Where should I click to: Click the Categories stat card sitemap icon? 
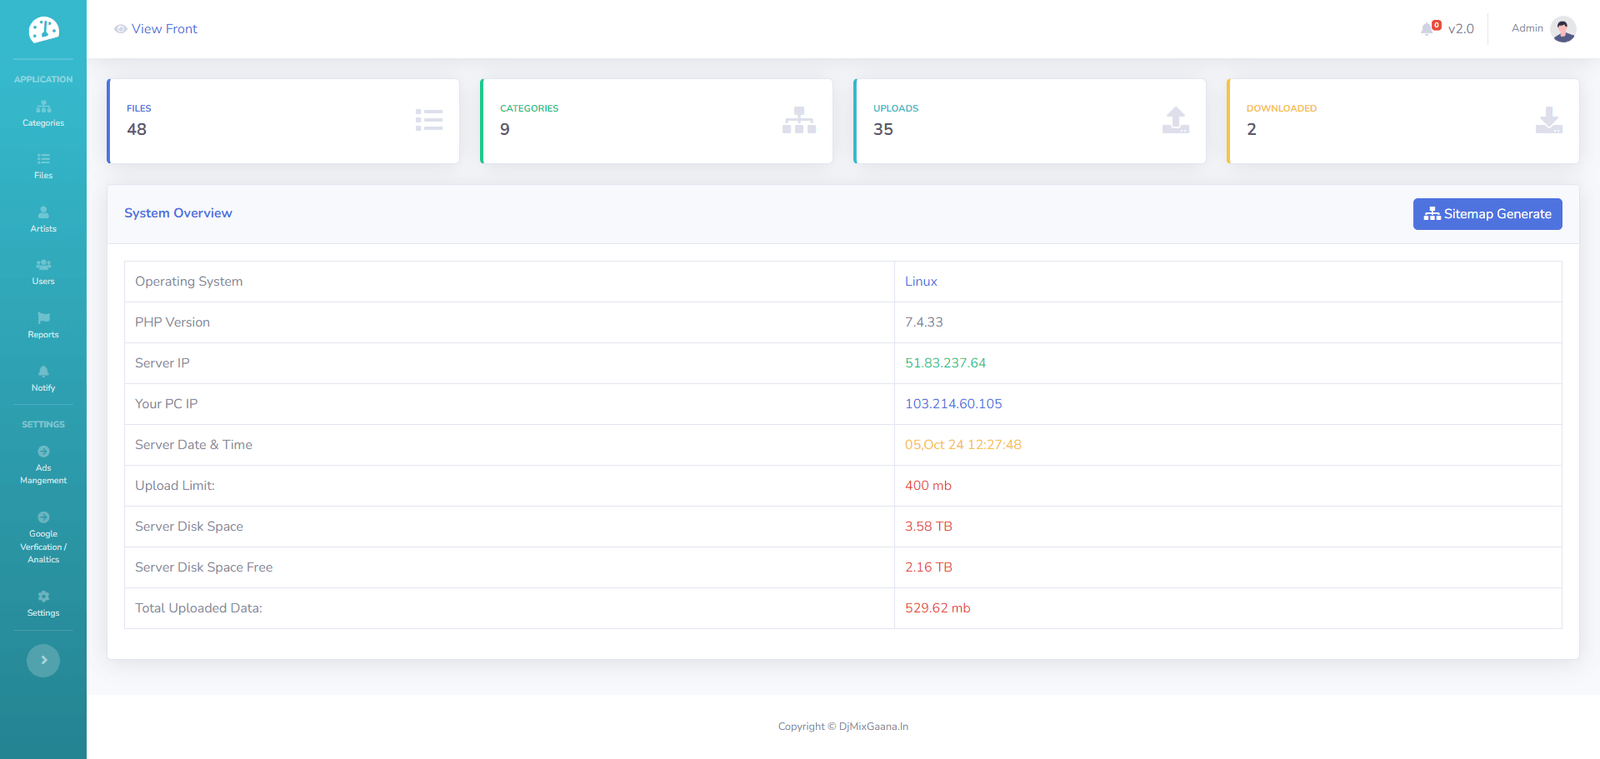click(799, 121)
